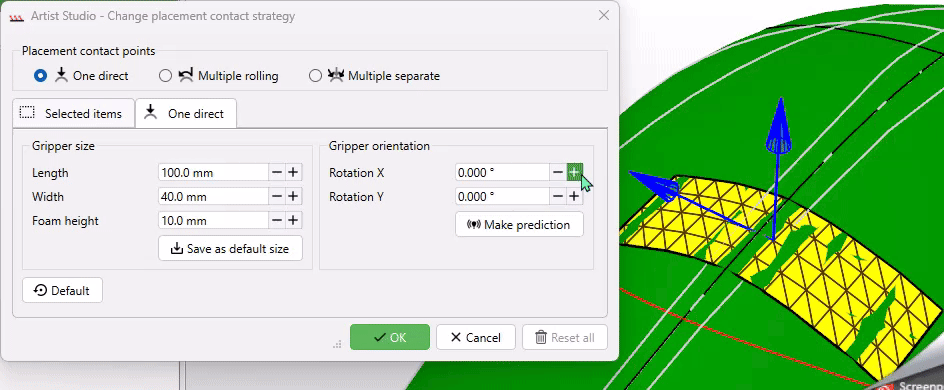This screenshot has height=390, width=944.
Task: Select the One direct radio button
Action: coord(40,76)
